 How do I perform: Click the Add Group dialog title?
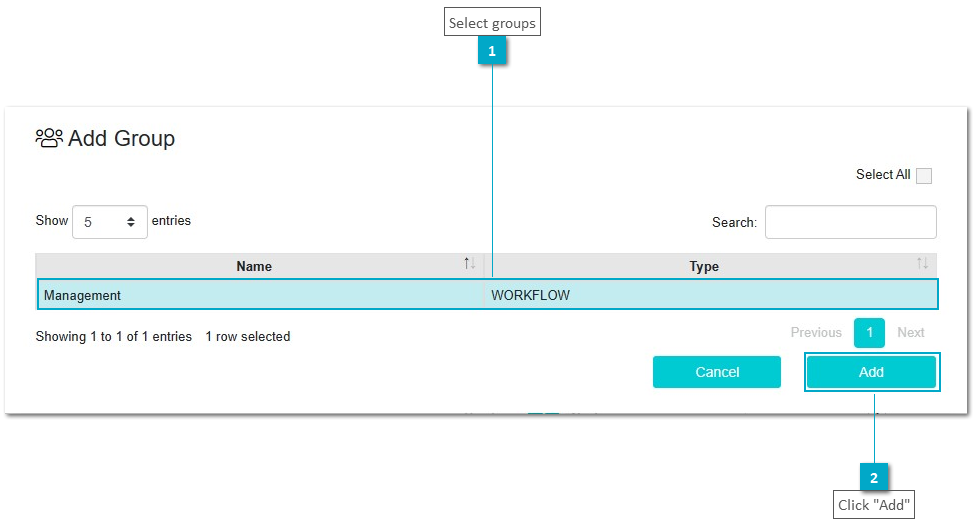point(121,138)
